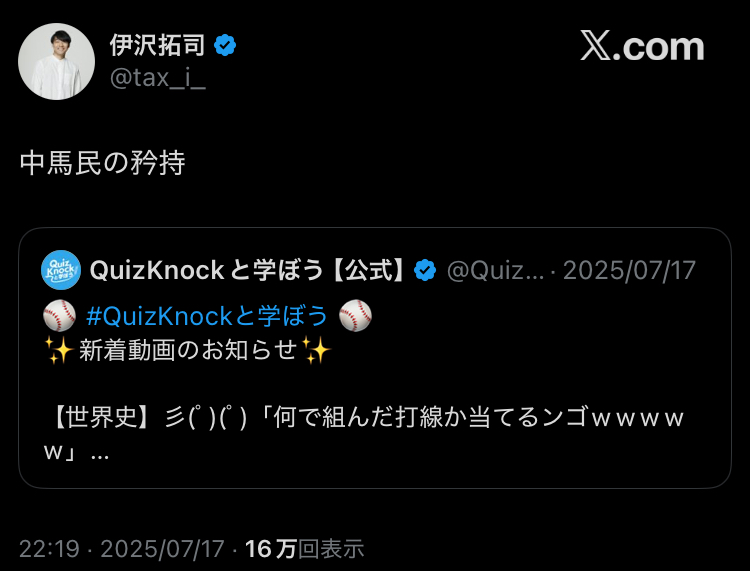Click the timestamp 22:19 · 2025/07/17
750x571 pixels.
click(x=122, y=549)
